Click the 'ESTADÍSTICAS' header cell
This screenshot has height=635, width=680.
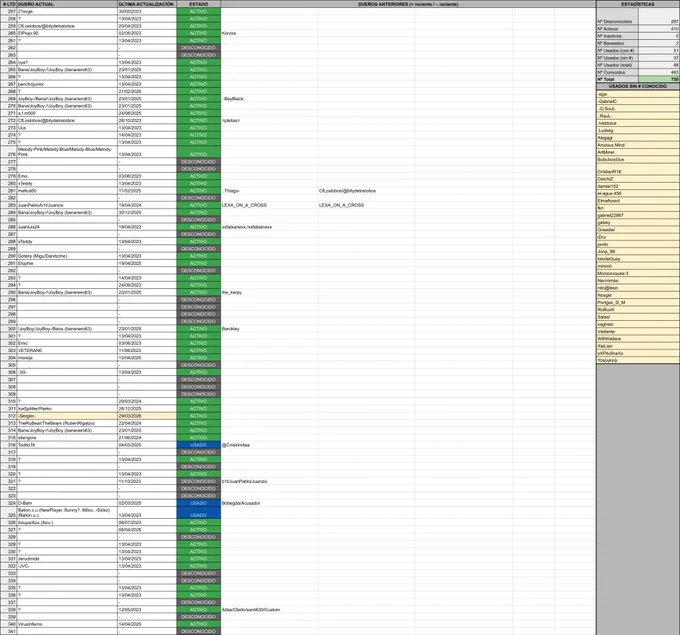[638, 4]
